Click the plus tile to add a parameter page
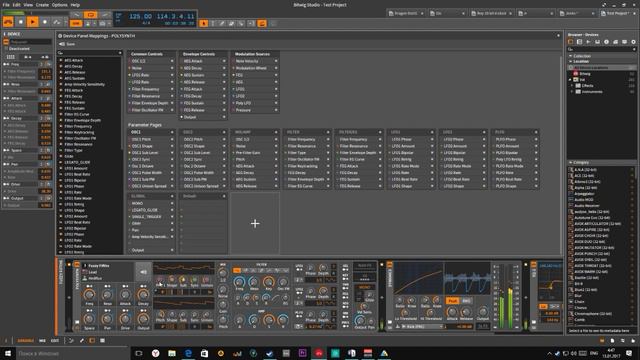 [255, 223]
